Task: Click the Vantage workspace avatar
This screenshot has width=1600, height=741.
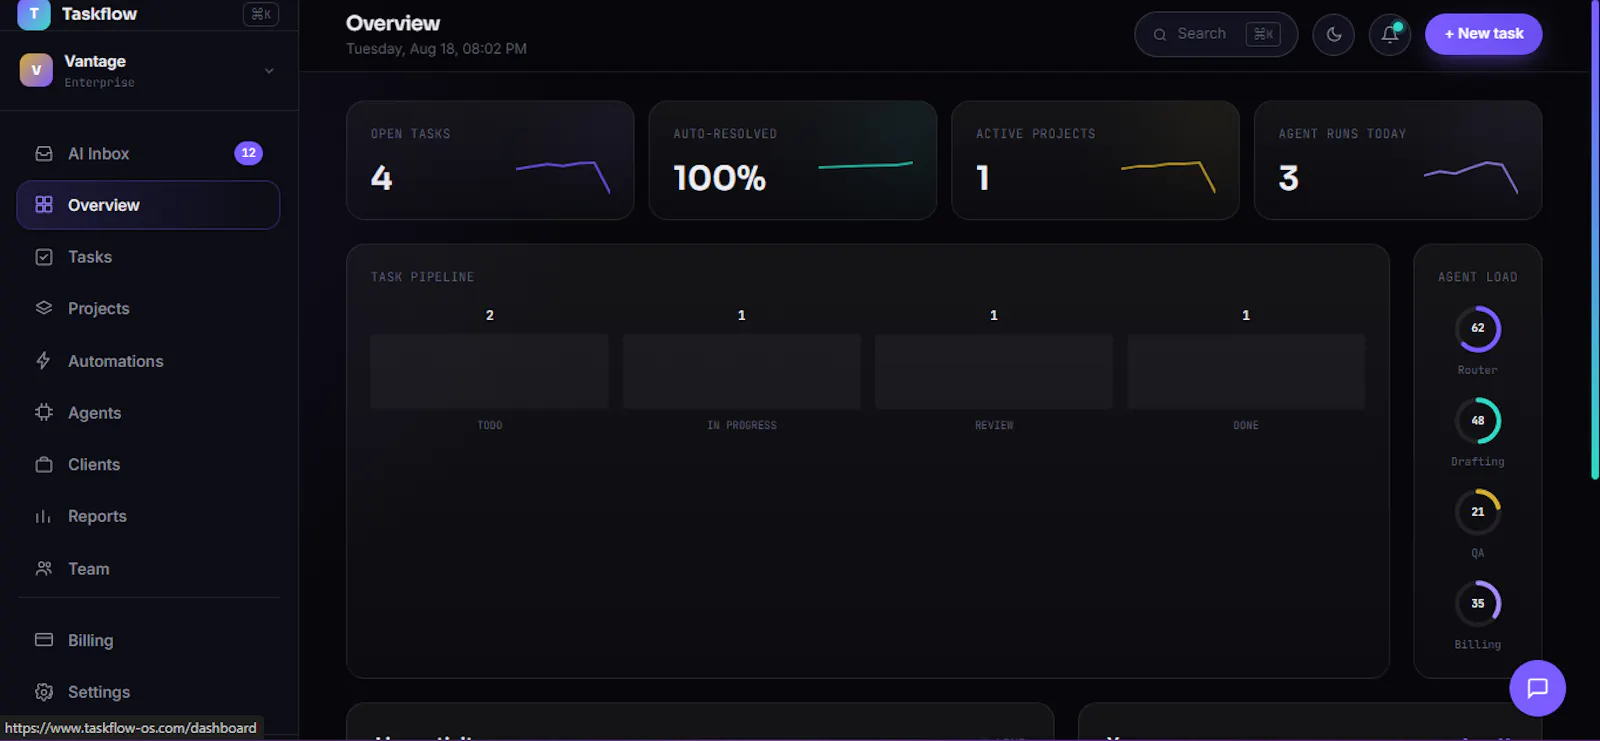Action: tap(36, 70)
